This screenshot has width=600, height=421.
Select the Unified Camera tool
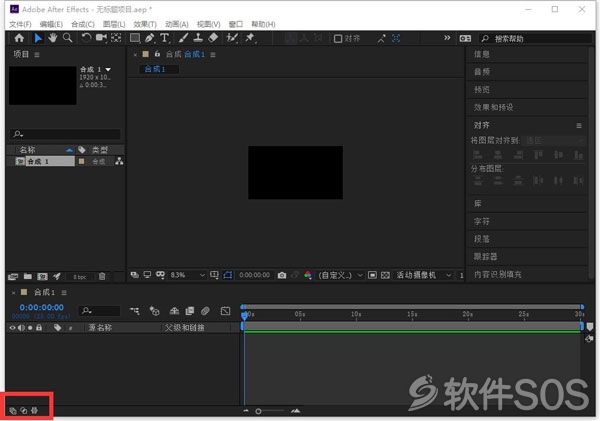101,38
